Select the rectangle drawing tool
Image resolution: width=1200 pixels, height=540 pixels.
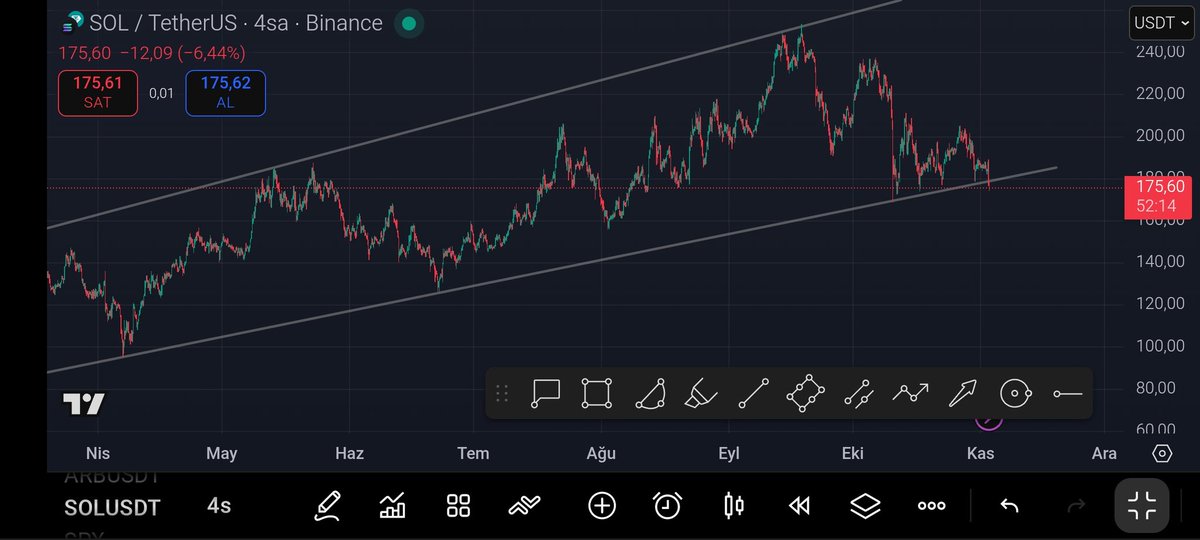click(597, 393)
